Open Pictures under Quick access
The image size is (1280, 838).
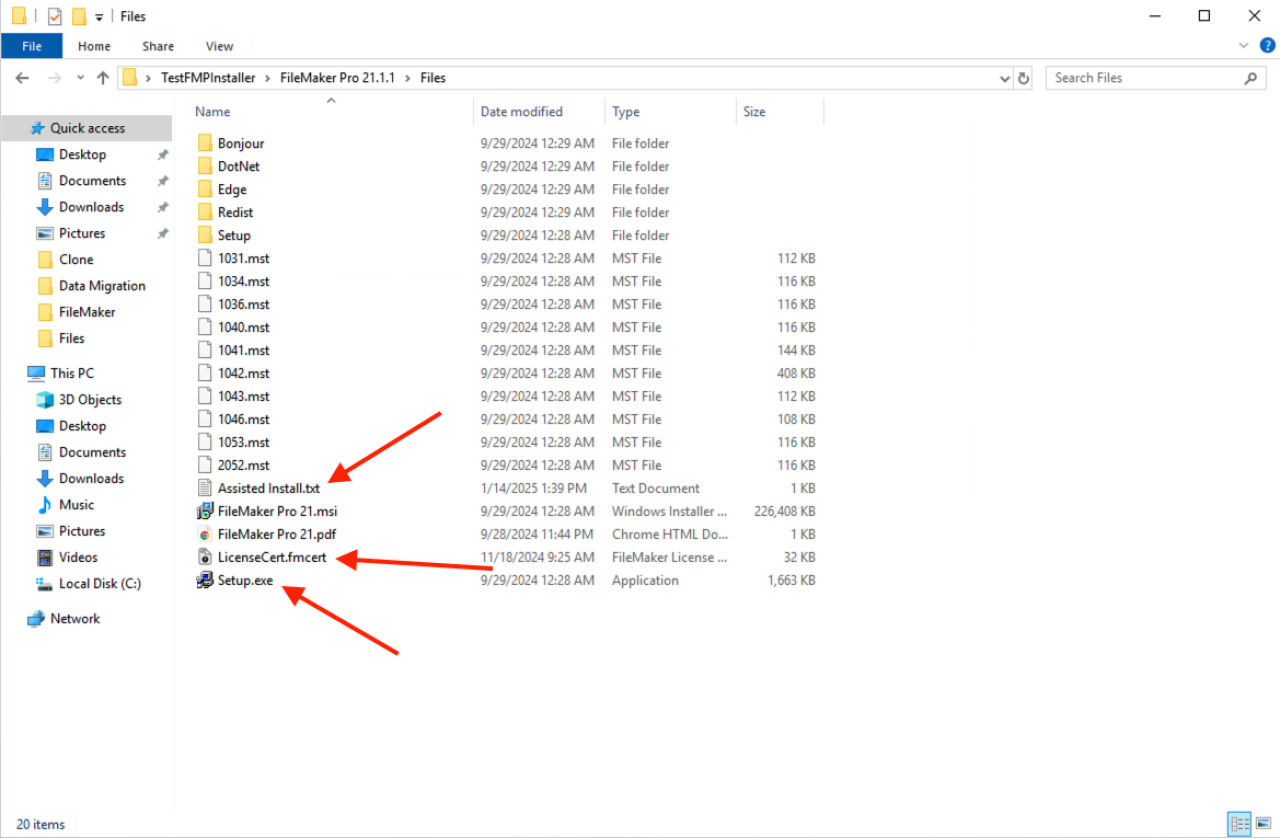pyautogui.click(x=82, y=233)
